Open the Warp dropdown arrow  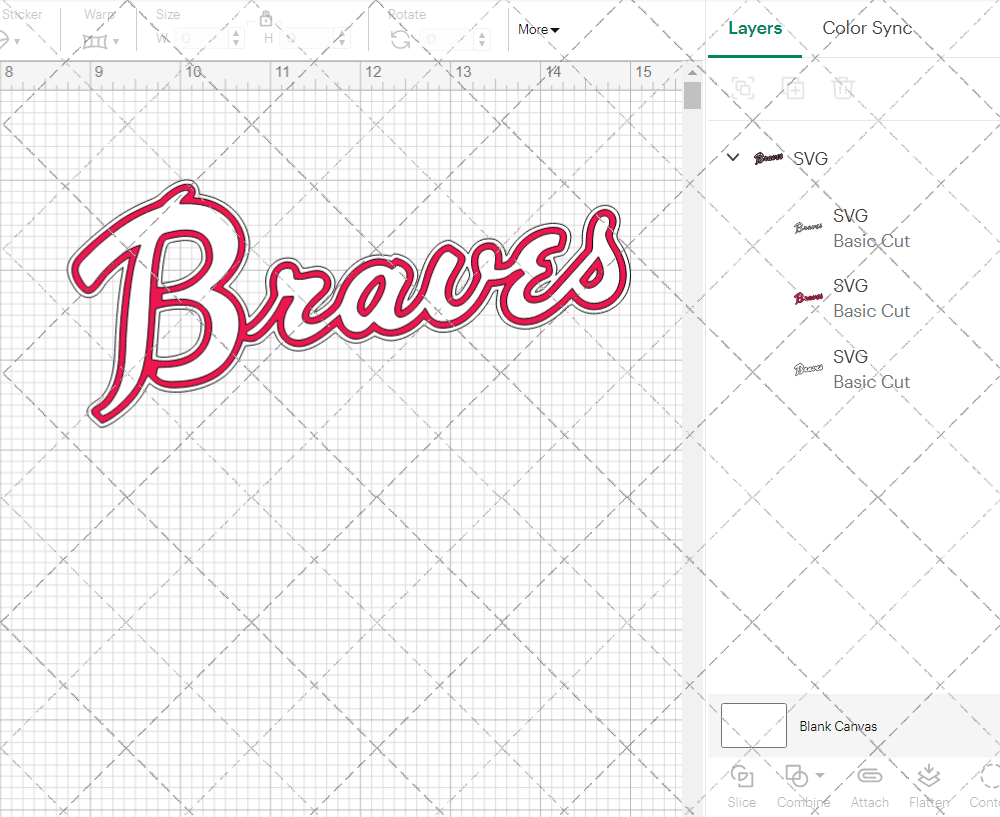pyautogui.click(x=116, y=42)
